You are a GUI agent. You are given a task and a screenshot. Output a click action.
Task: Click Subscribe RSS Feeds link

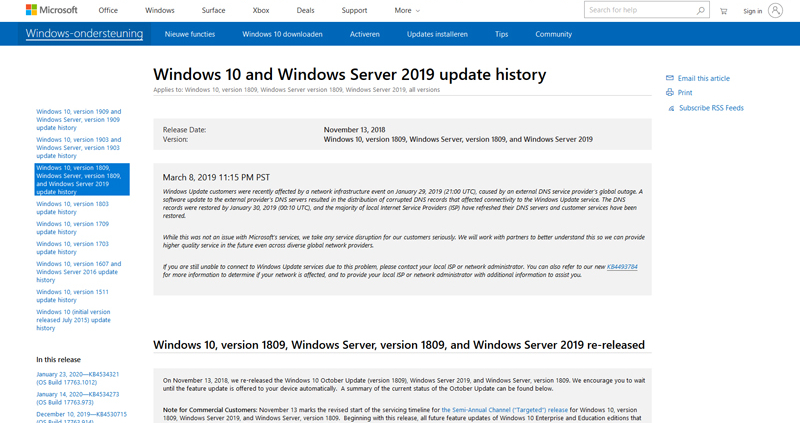pyautogui.click(x=711, y=108)
